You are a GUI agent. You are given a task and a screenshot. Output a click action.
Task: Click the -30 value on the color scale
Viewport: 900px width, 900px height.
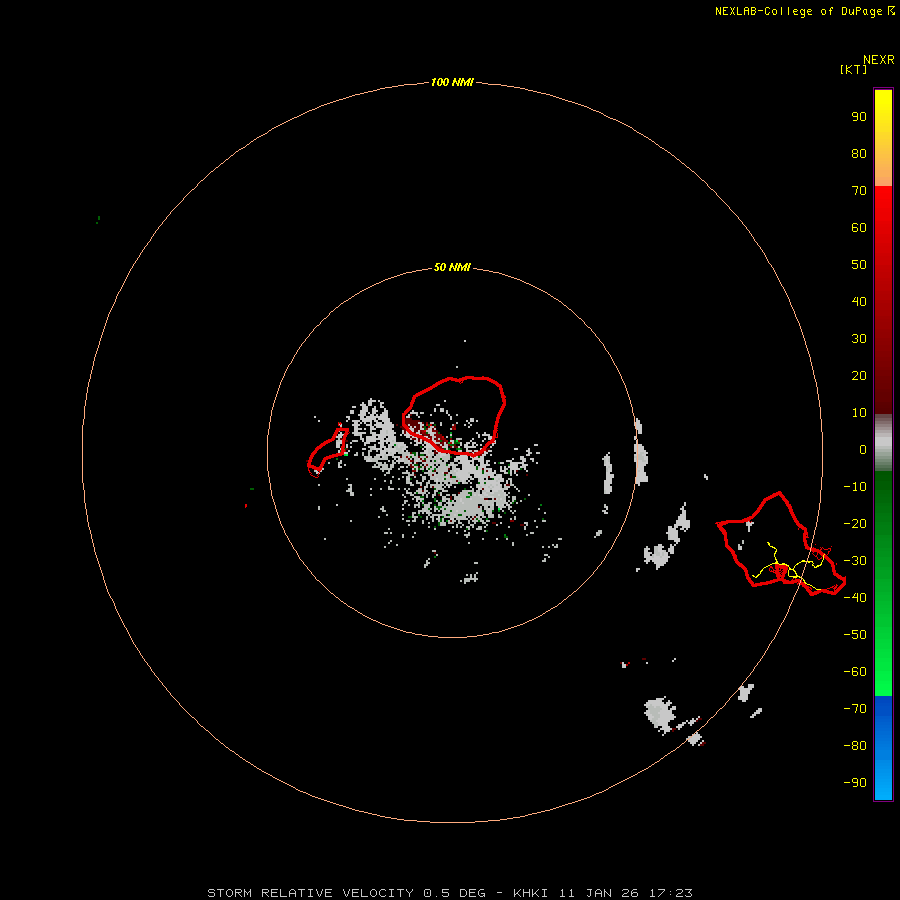[855, 561]
